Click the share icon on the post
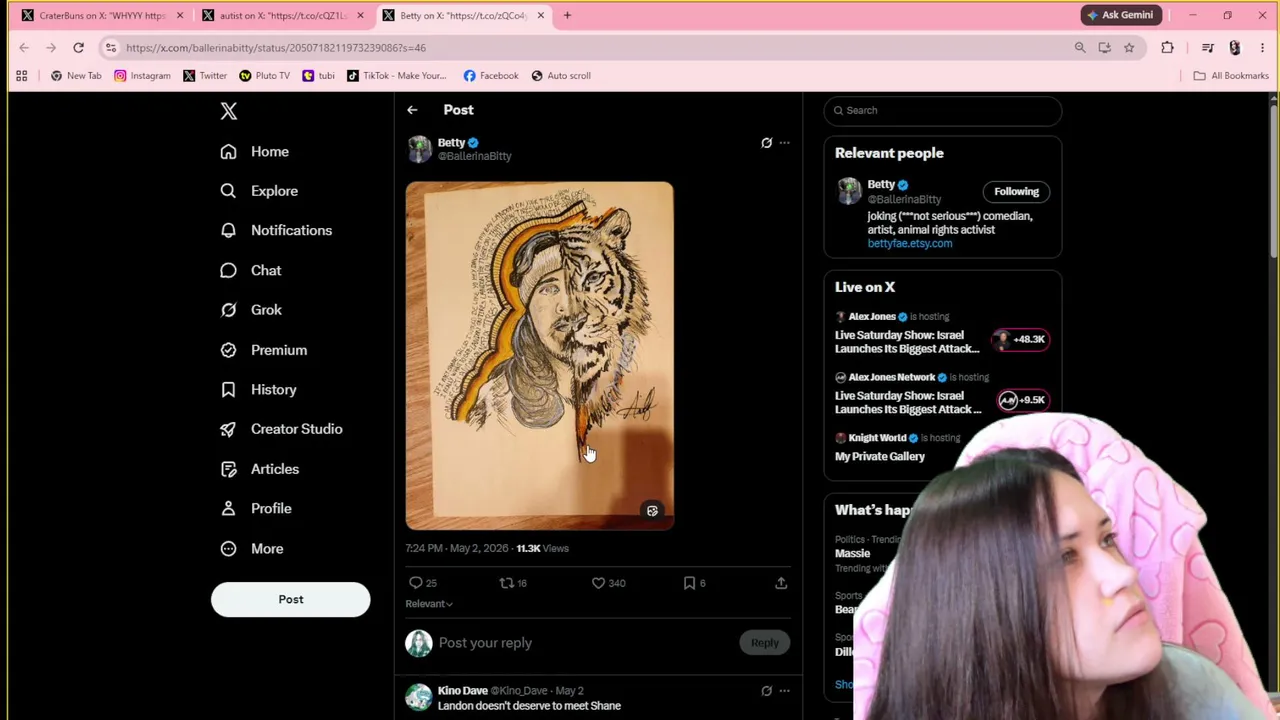Image resolution: width=1280 pixels, height=720 pixels. pyautogui.click(x=781, y=583)
